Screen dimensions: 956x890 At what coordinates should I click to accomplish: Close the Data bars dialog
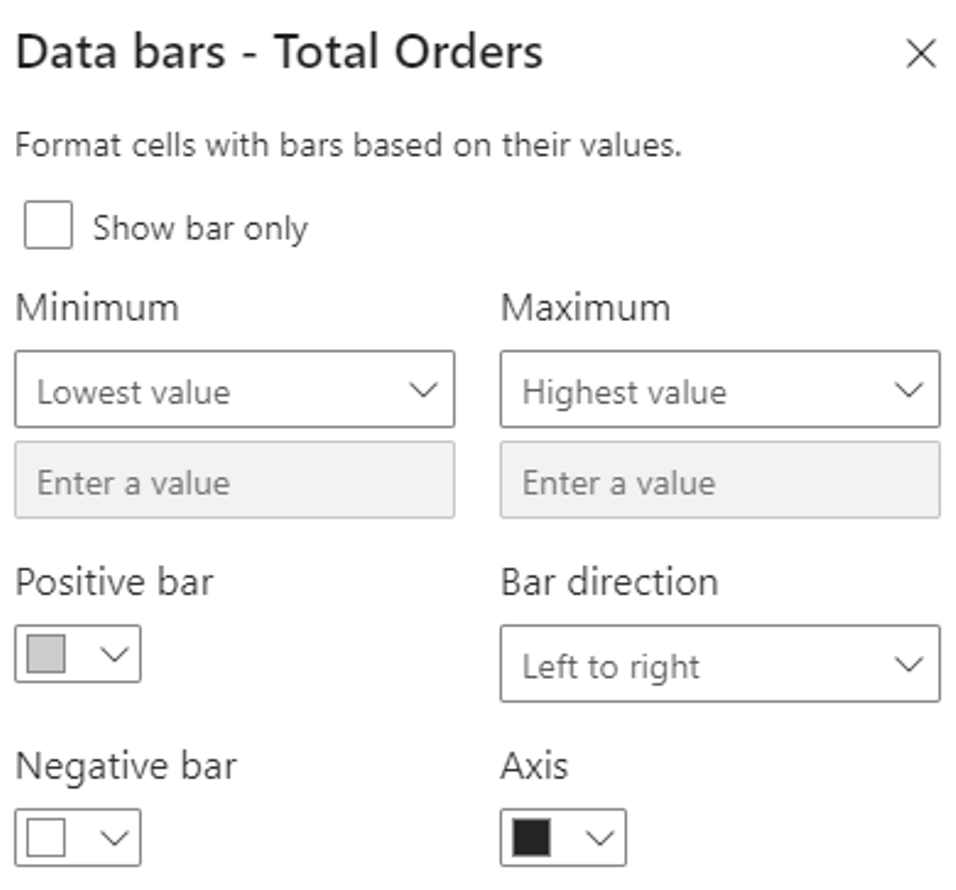[x=920, y=54]
